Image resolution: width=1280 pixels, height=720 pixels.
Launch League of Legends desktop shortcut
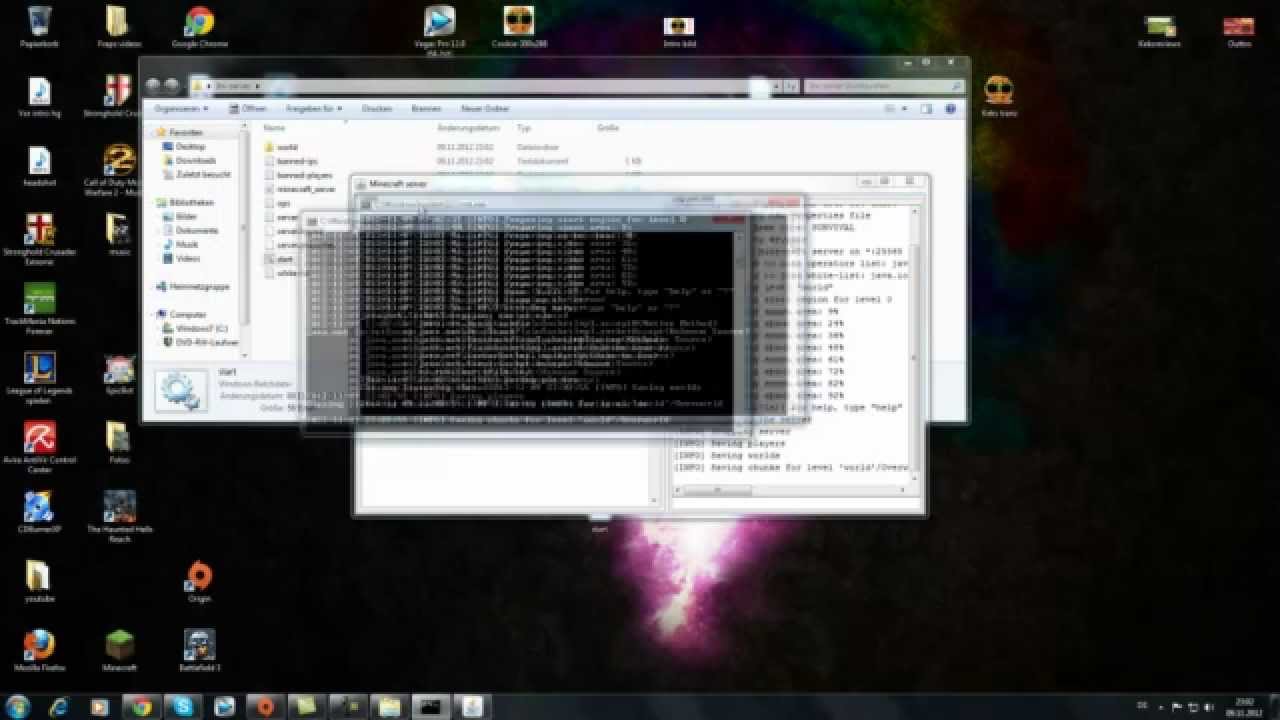(39, 378)
